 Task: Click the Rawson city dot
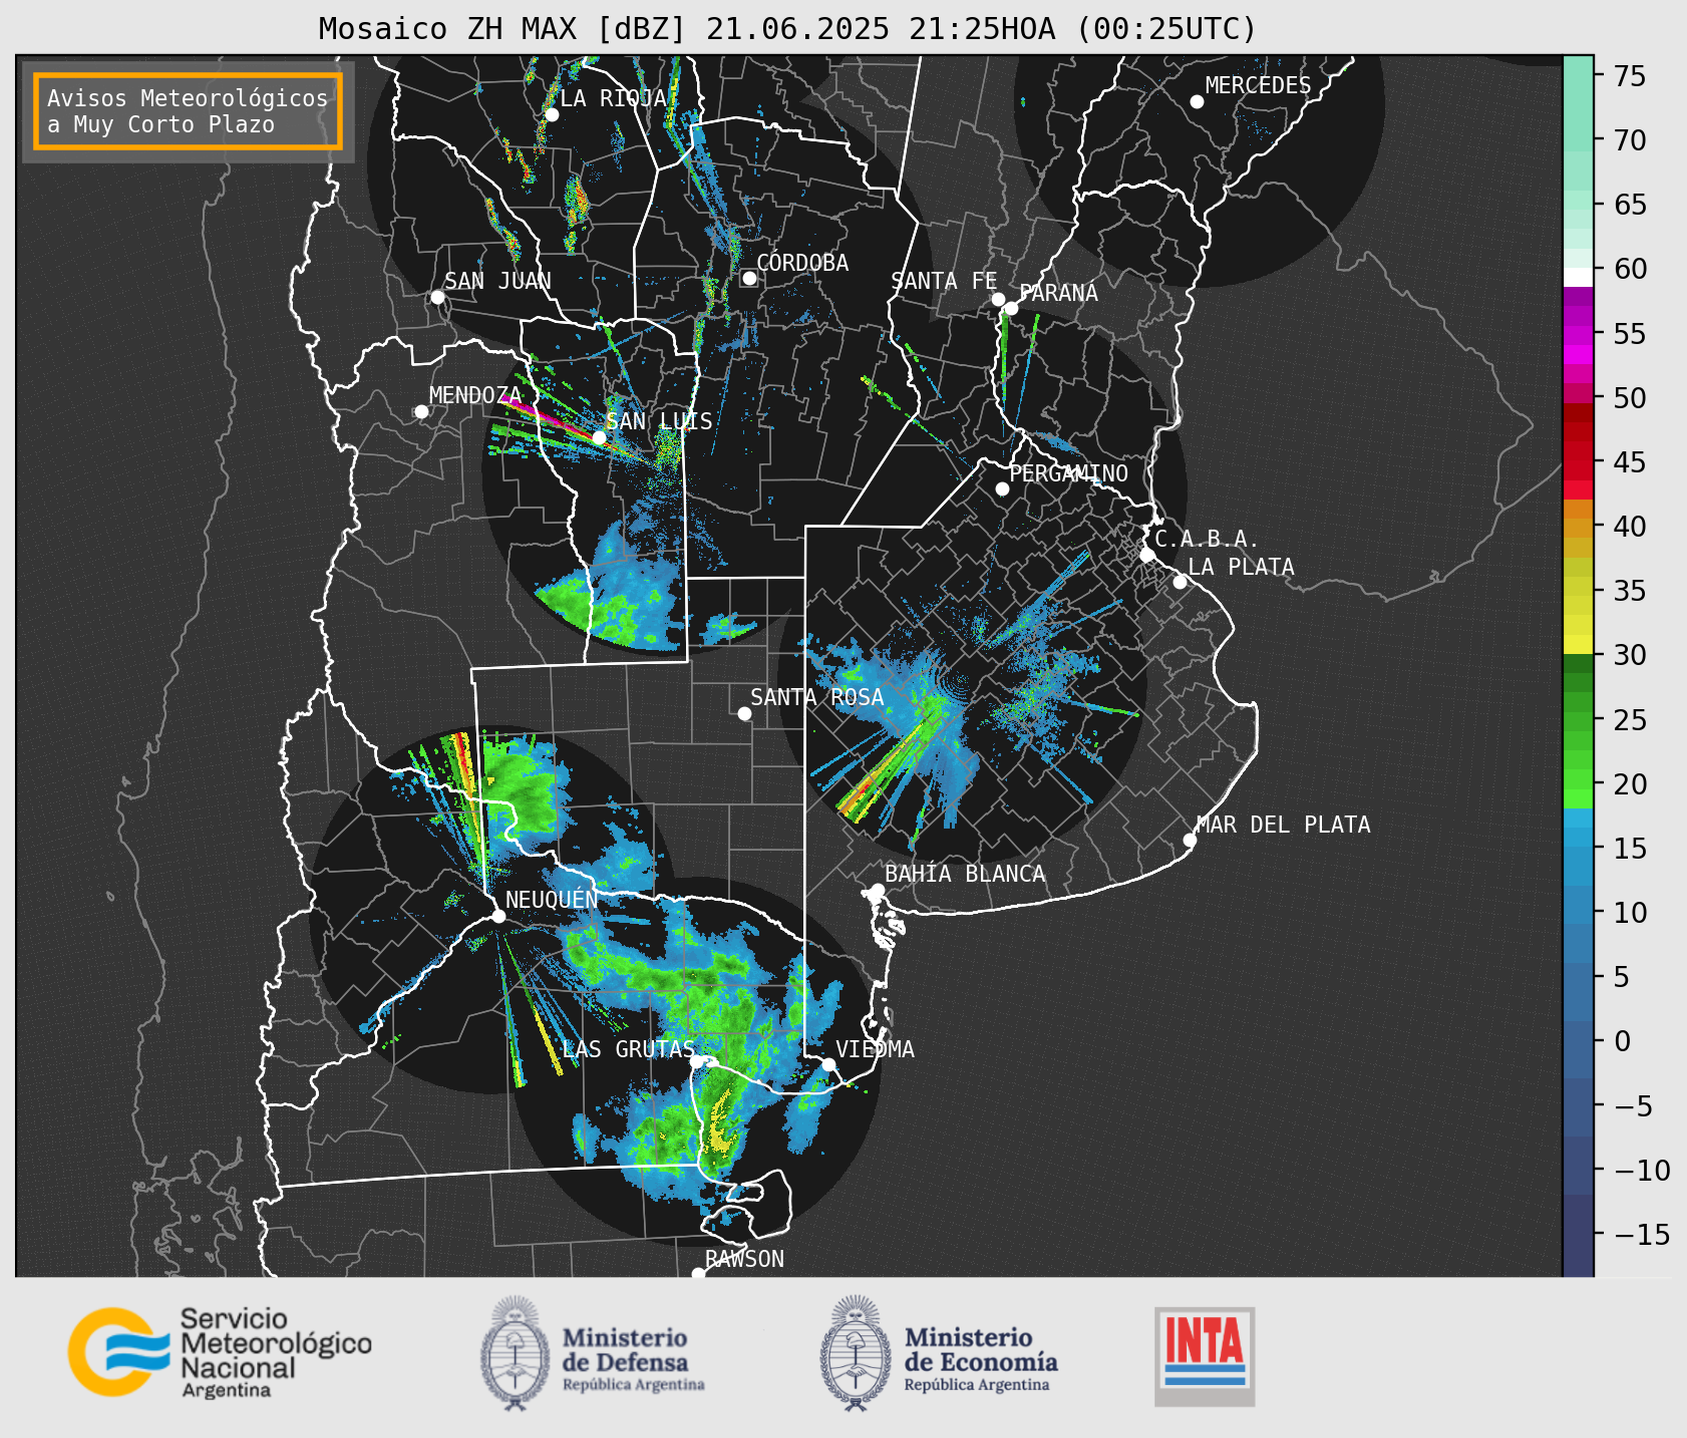[698, 1274]
